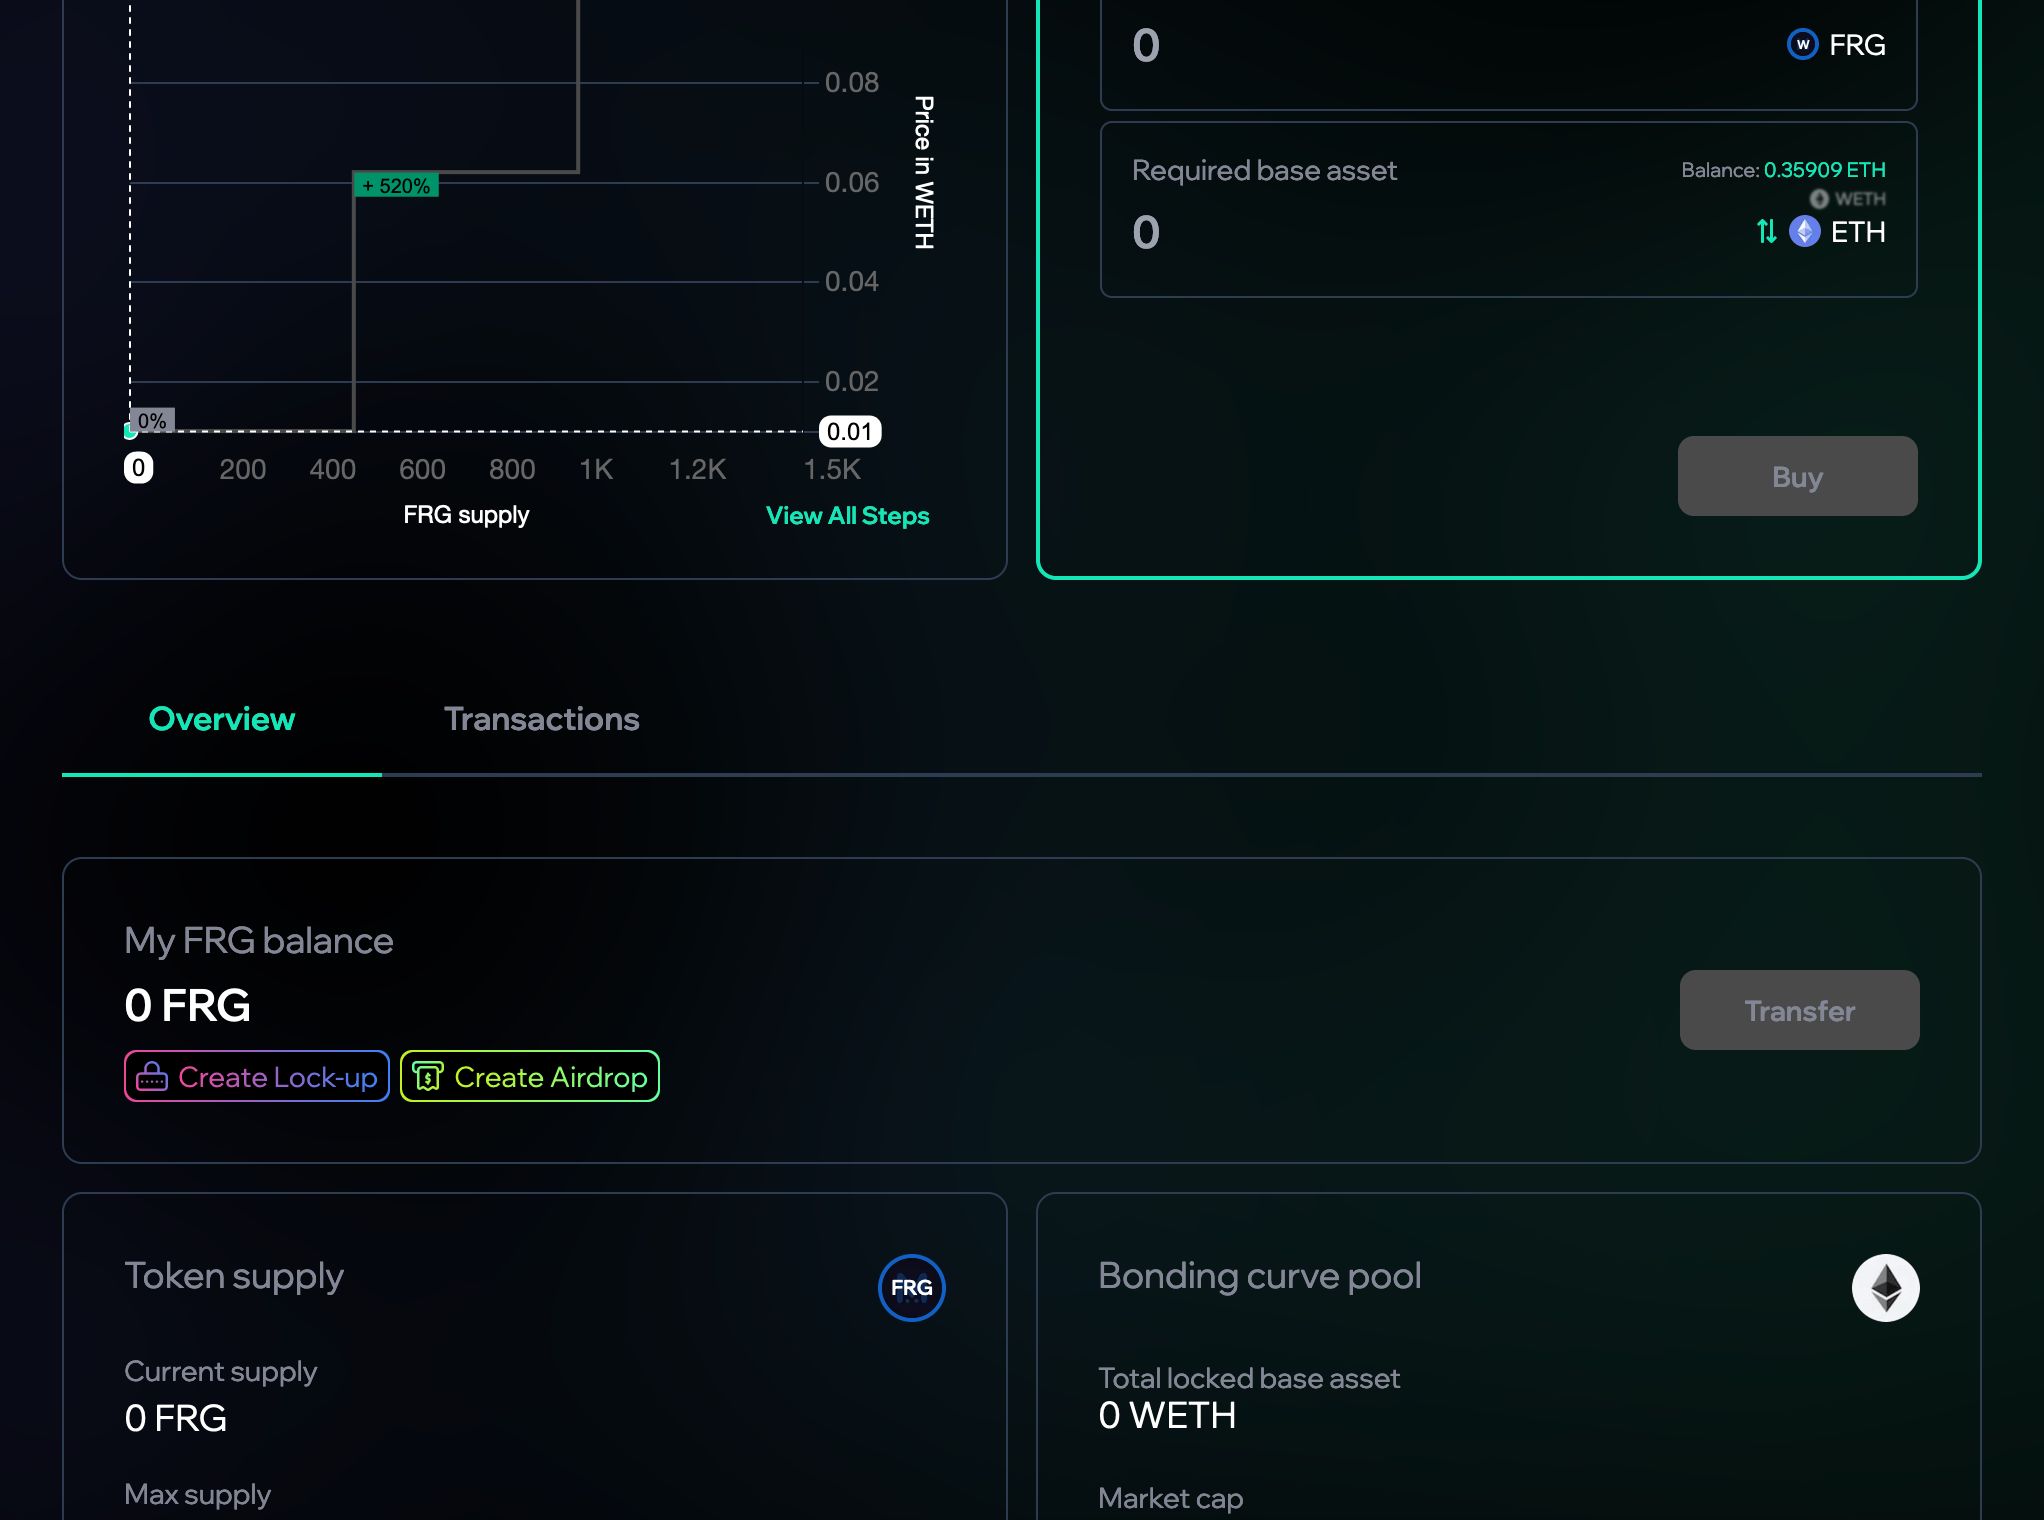Click the Create Airdrop button
The image size is (2044, 1520).
click(530, 1076)
